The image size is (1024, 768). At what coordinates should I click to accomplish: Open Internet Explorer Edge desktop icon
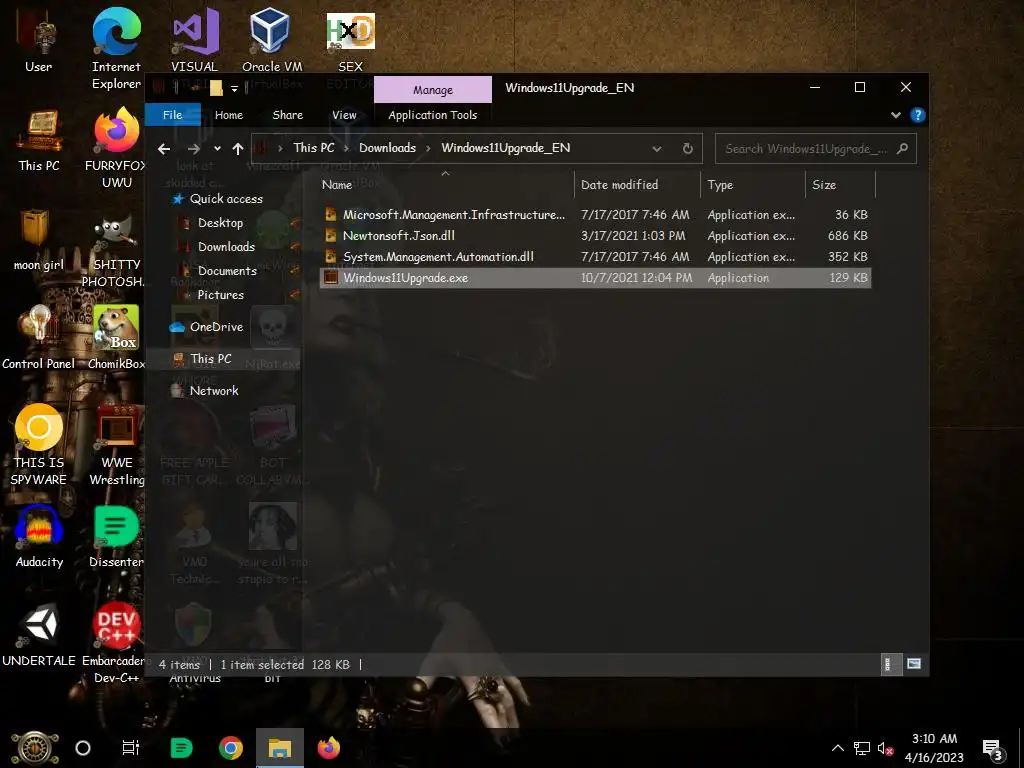point(116,47)
